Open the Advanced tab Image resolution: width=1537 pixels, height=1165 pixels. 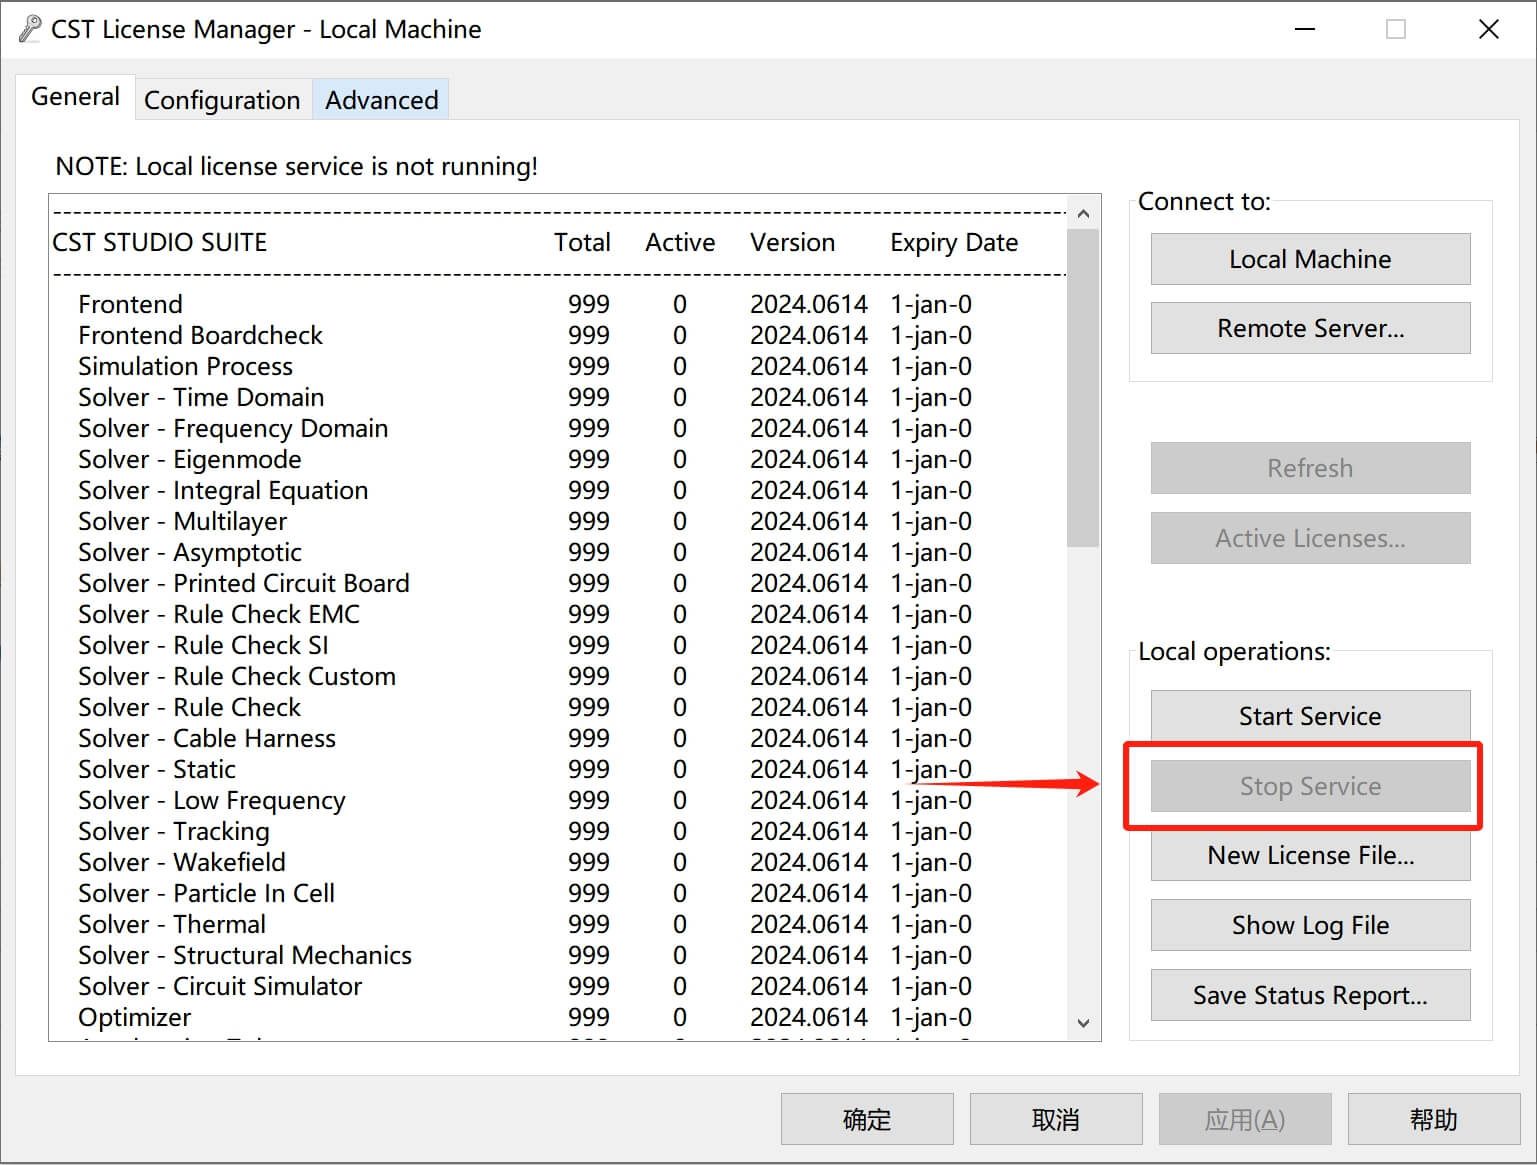(x=381, y=100)
